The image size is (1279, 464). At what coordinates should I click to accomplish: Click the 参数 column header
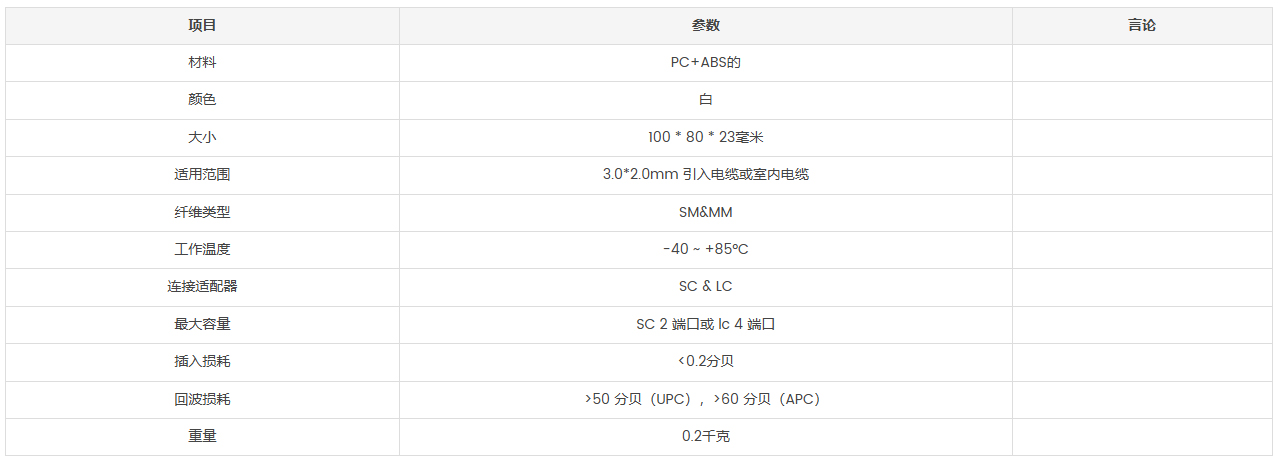pos(706,25)
